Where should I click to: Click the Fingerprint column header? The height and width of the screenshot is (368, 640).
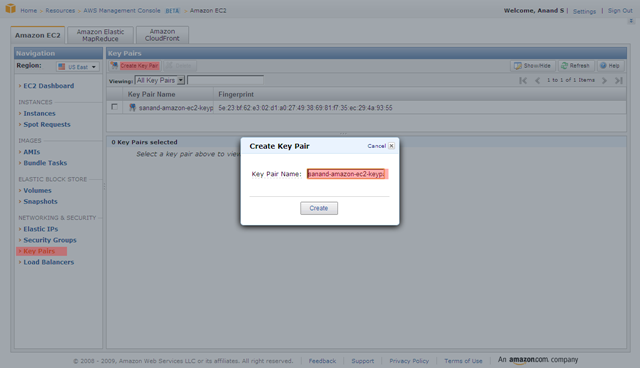tap(420, 94)
